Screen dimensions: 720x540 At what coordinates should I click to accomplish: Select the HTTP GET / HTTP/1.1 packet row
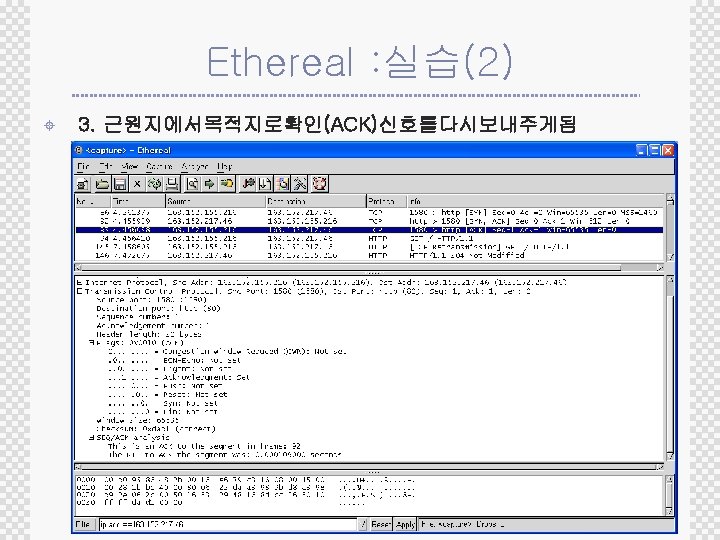(x=369, y=238)
